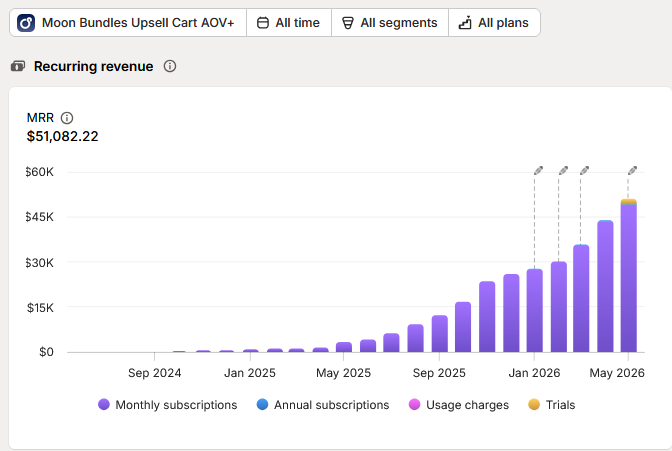Screen dimensions: 672x451
Task: Click the annotation pencil above Jan 2026 bar
Action: click(x=538, y=171)
